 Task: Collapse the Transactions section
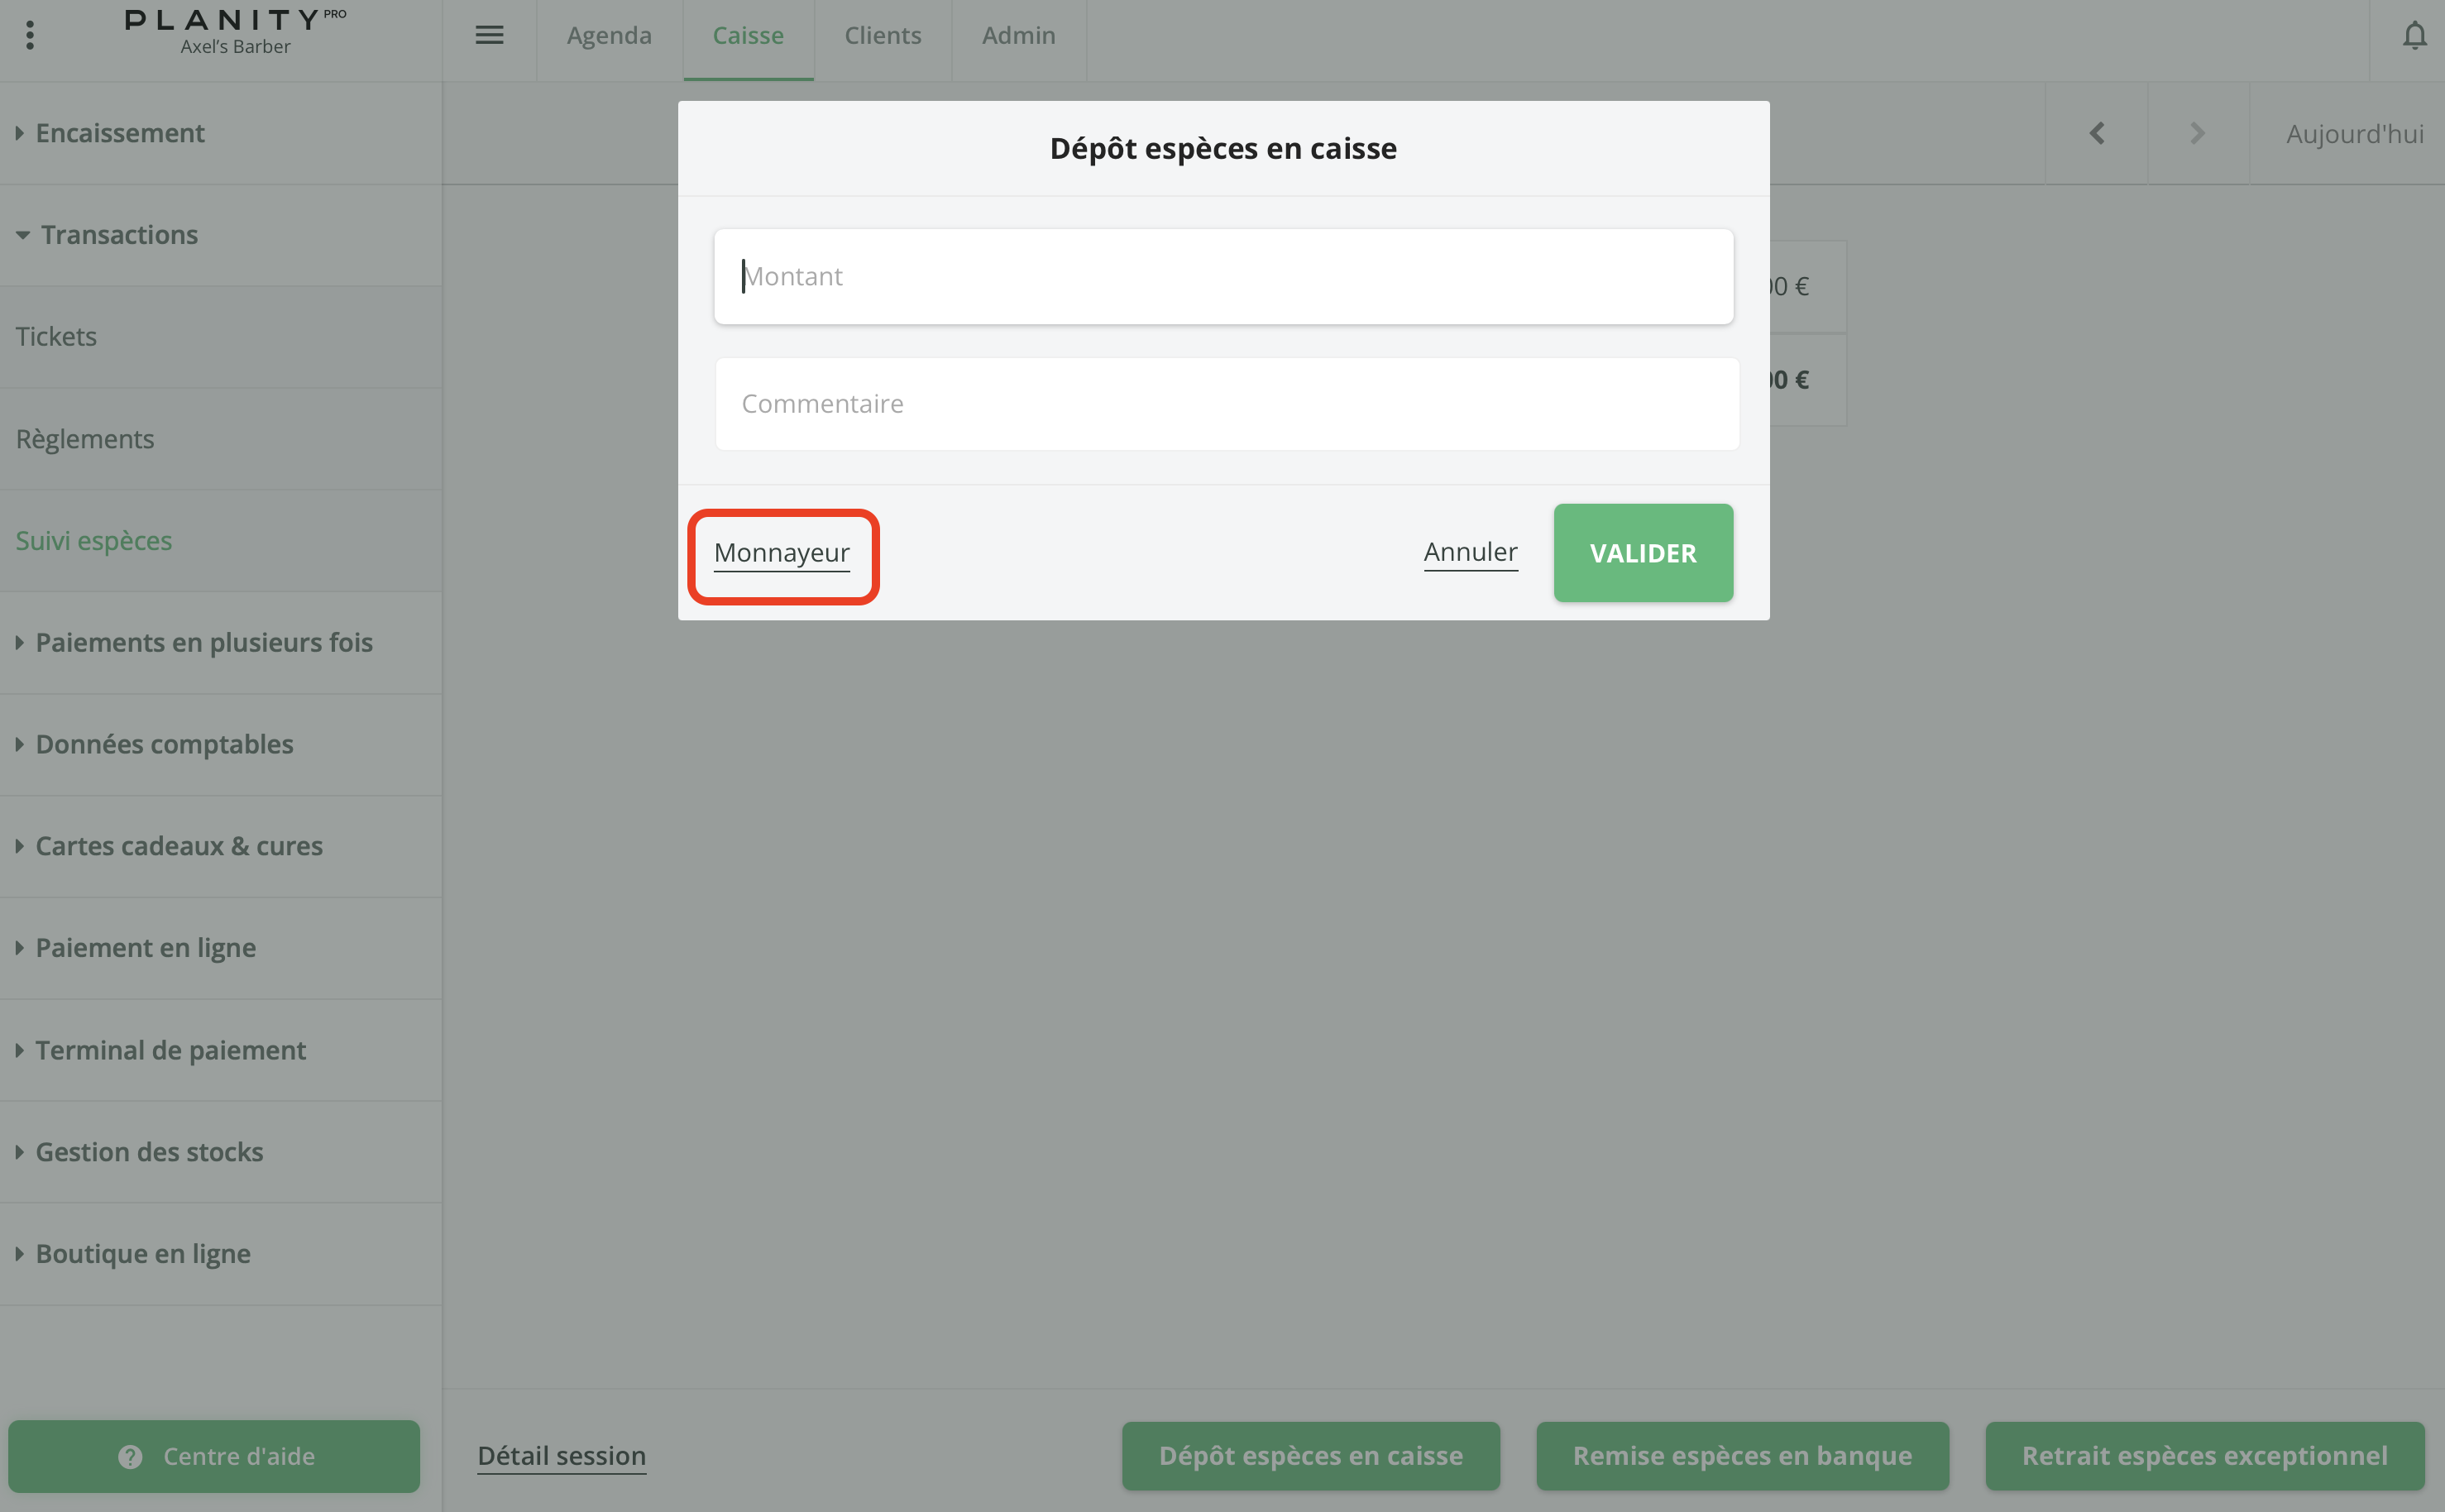coord(119,235)
